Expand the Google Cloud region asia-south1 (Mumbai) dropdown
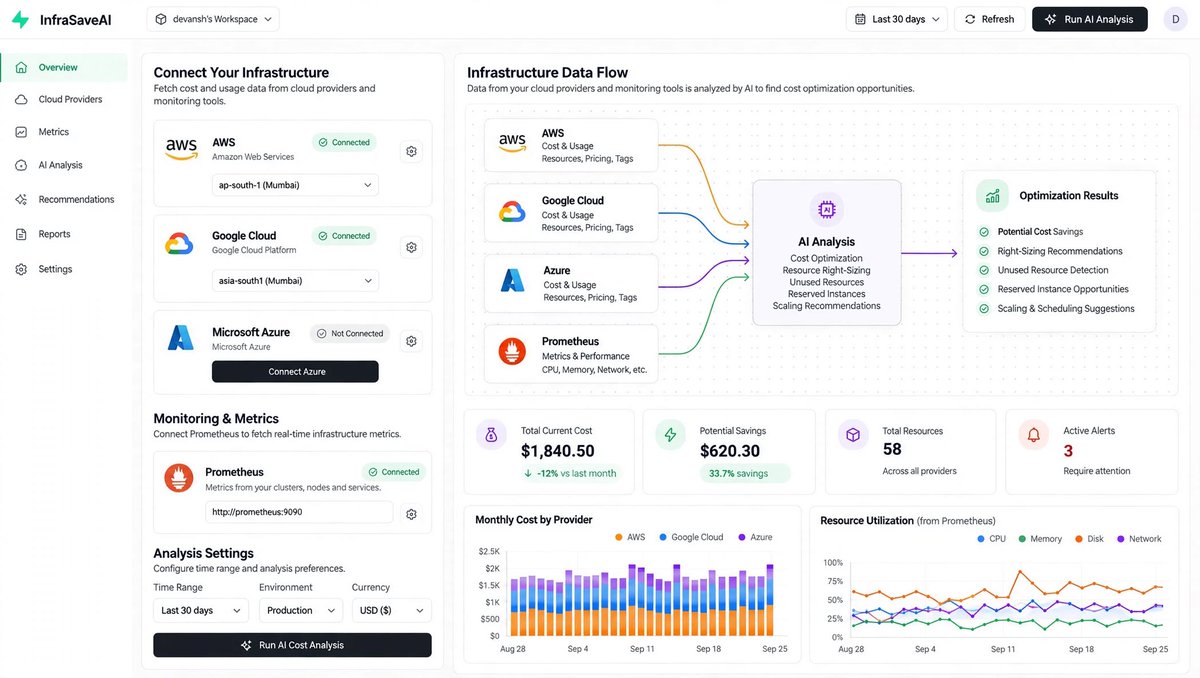Viewport: 1200px width, 678px height. [295, 281]
